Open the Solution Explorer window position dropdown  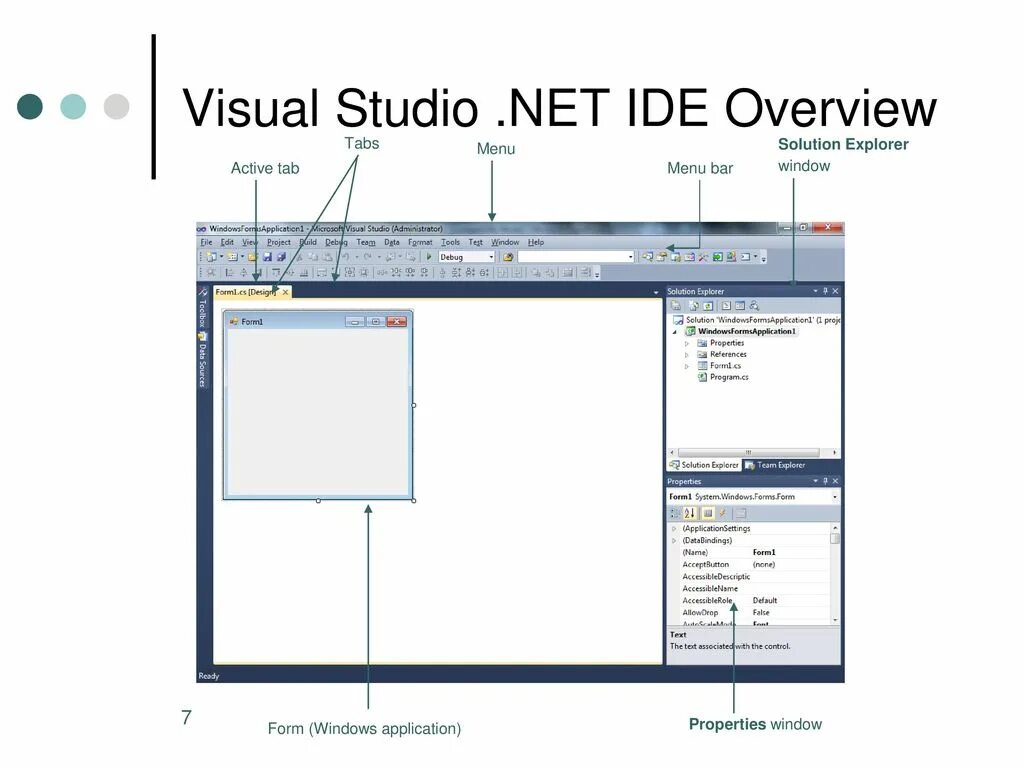[815, 291]
